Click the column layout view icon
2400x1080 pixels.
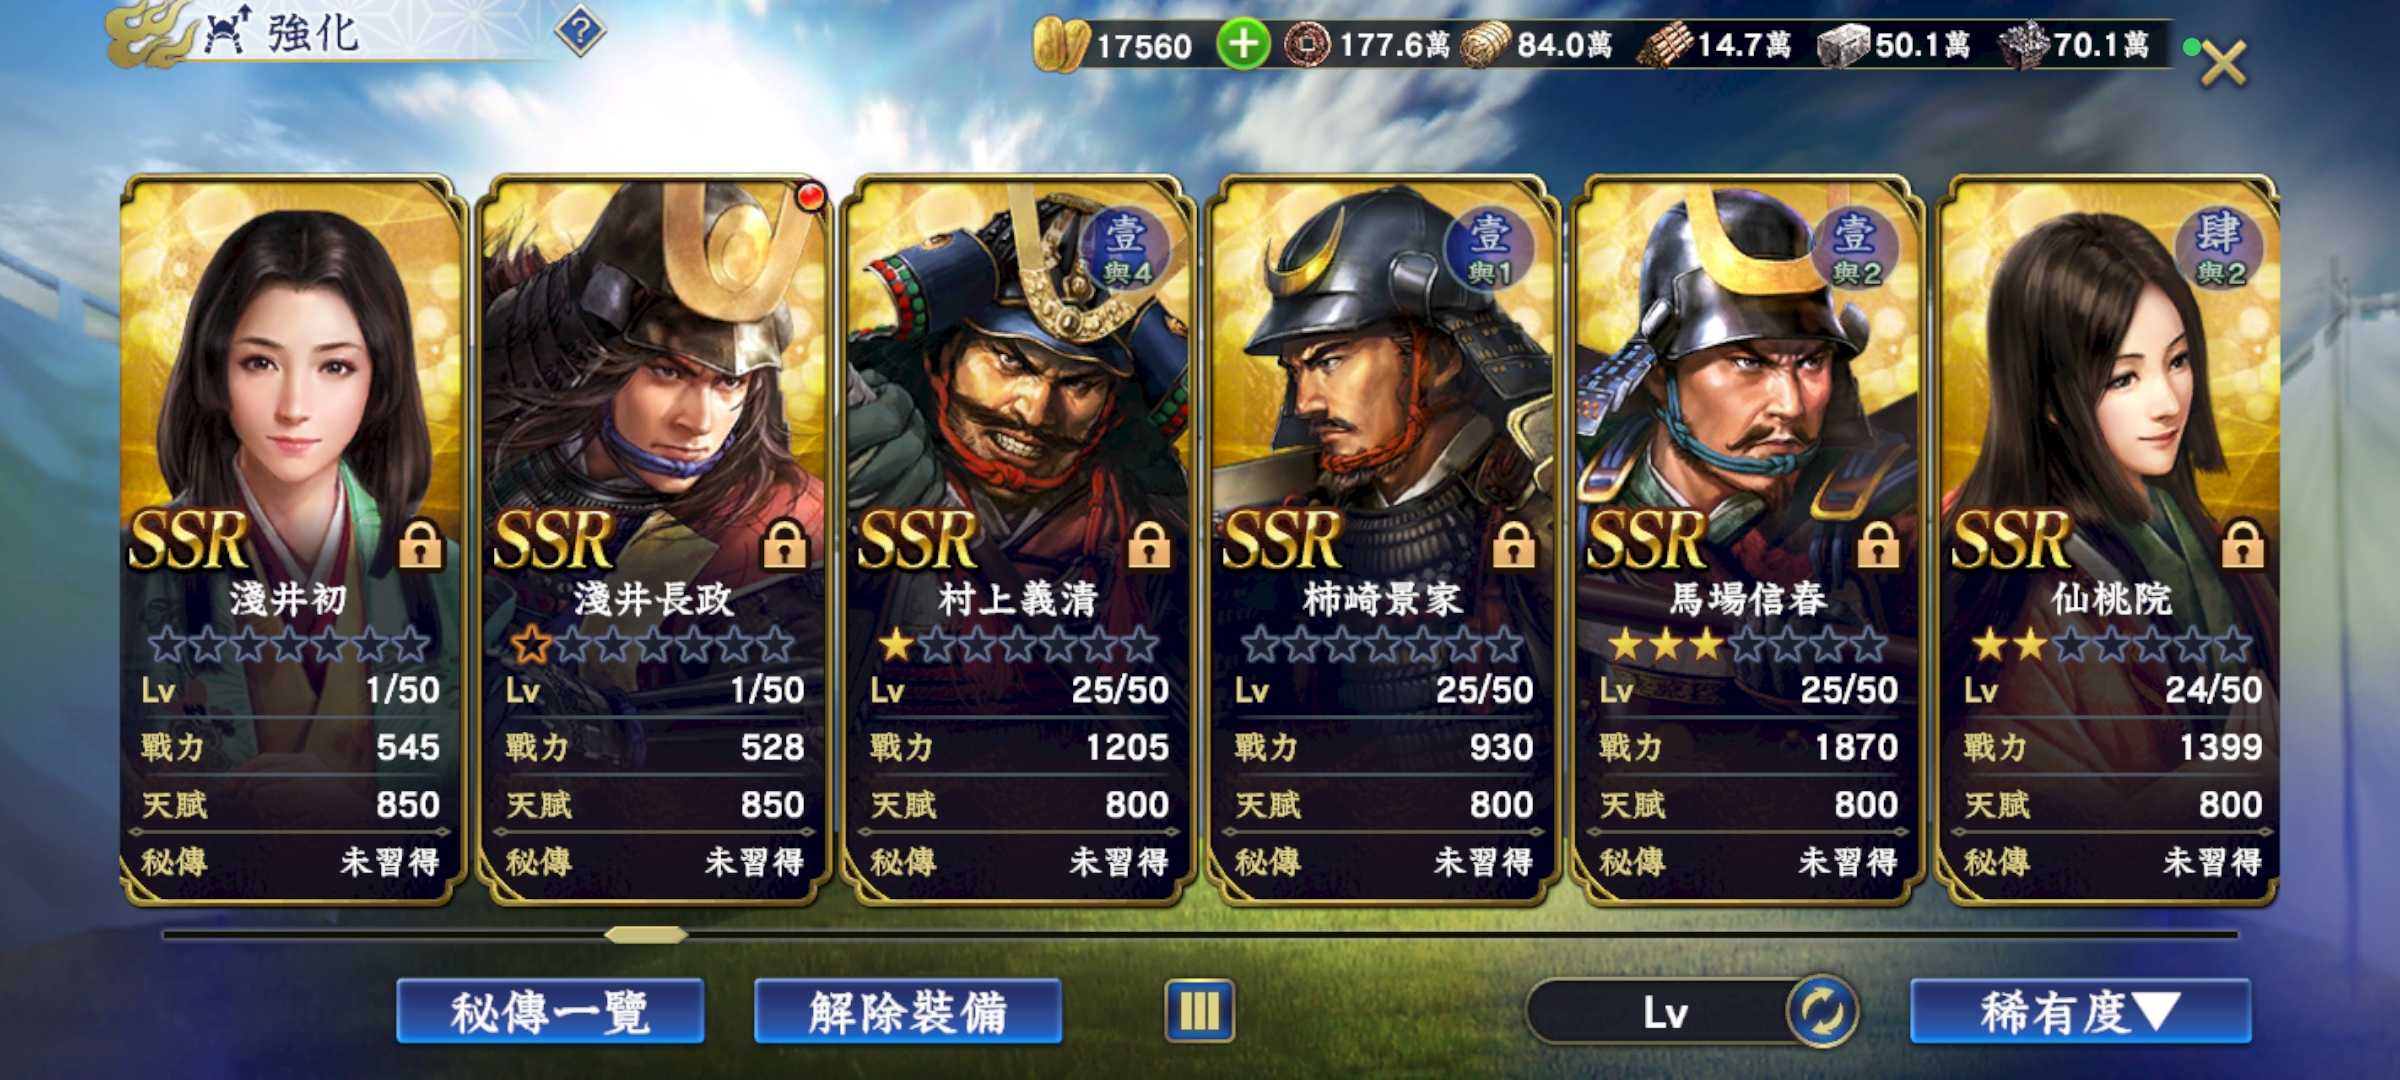tap(1200, 1011)
